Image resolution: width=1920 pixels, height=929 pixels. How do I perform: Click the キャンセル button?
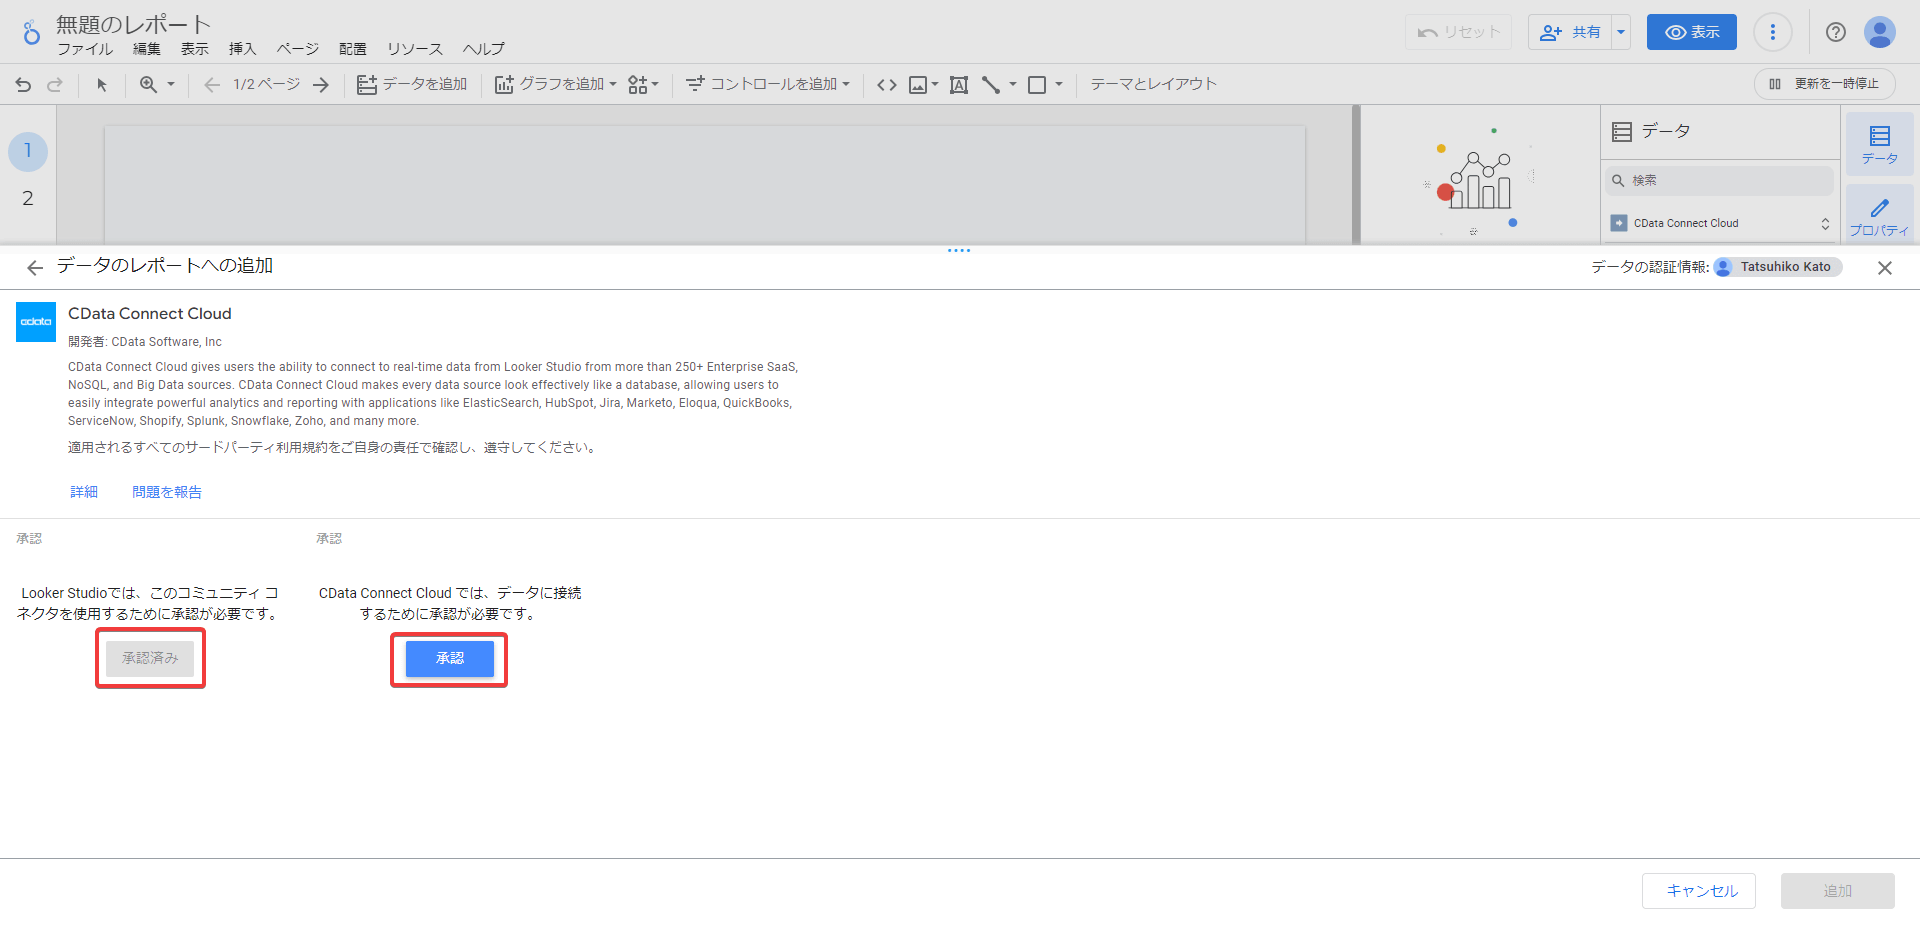click(1699, 891)
